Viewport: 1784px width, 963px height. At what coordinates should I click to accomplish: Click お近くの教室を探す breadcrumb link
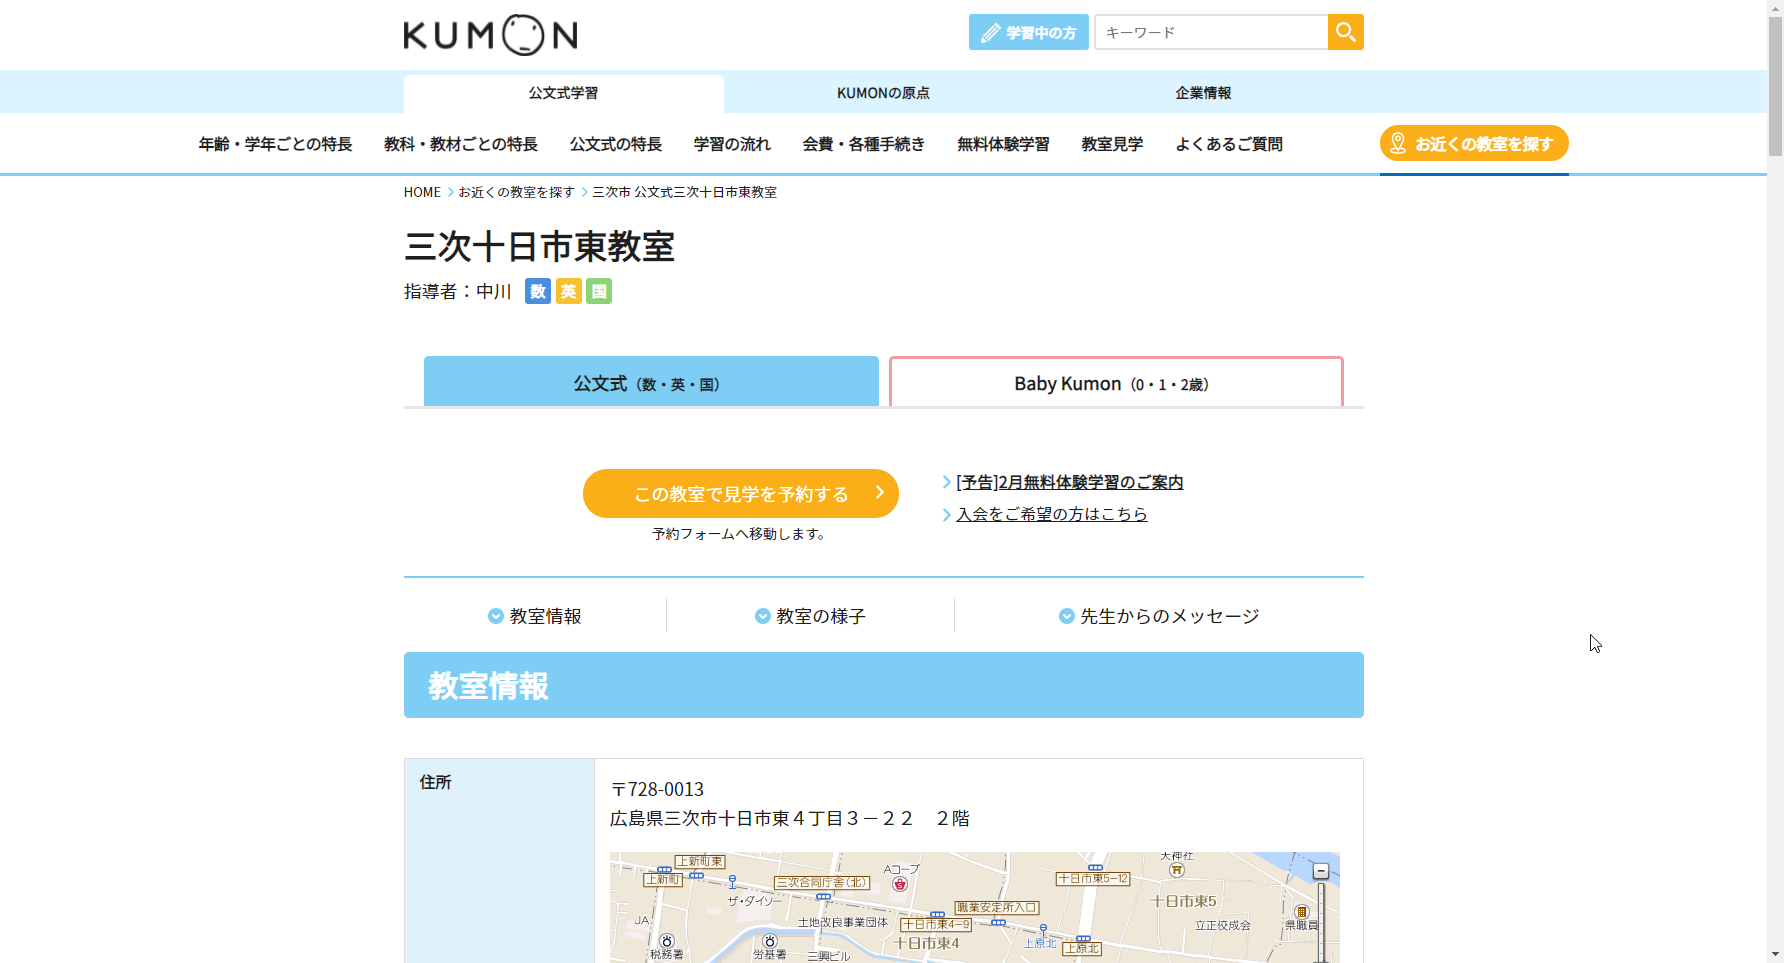516,192
